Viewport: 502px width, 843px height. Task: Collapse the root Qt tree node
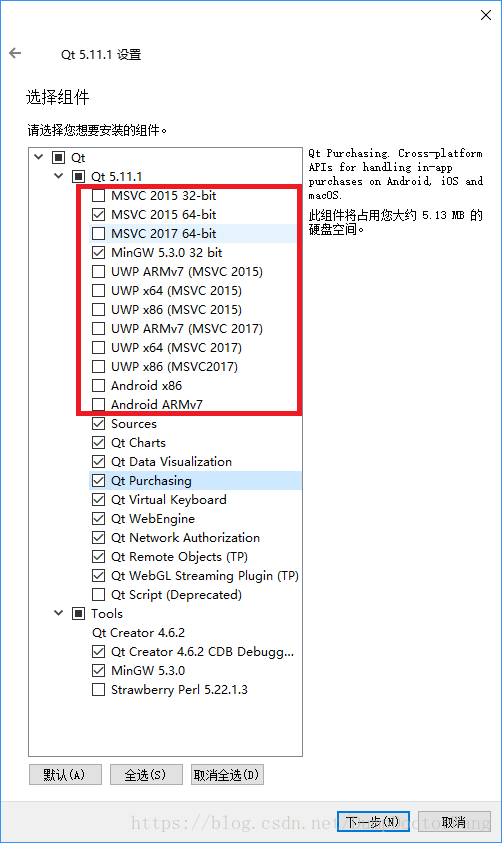(x=39, y=157)
